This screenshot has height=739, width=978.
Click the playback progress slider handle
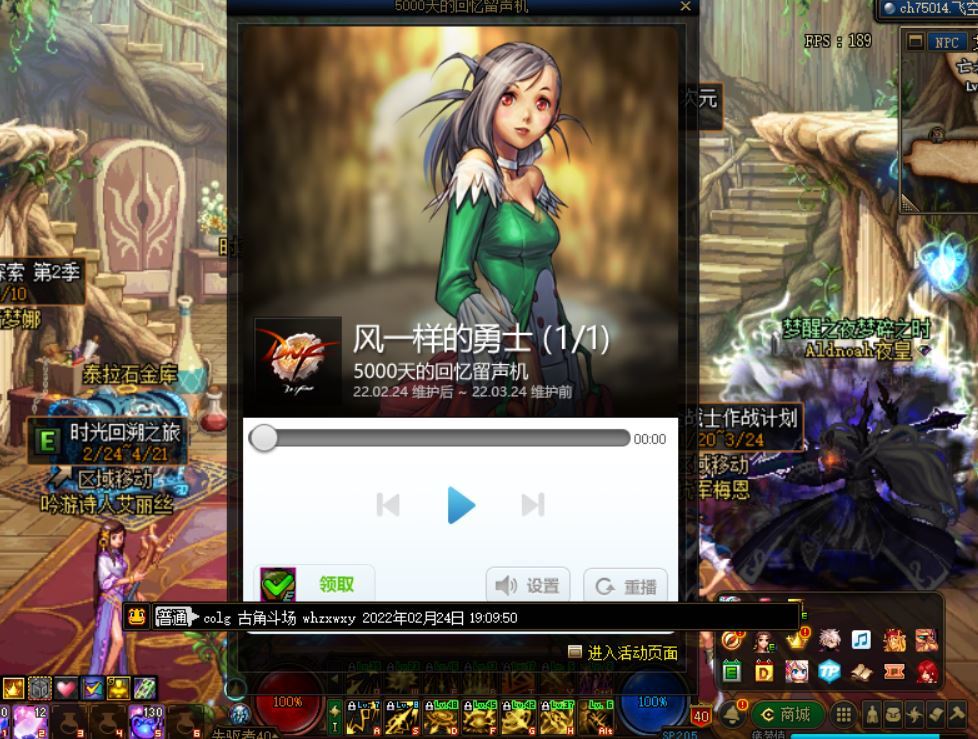pyautogui.click(x=263, y=438)
